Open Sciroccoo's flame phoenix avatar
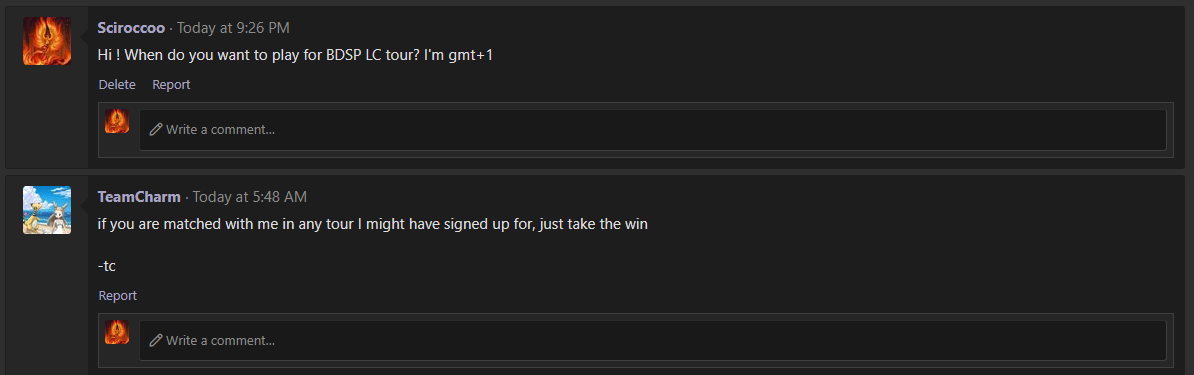 point(47,41)
